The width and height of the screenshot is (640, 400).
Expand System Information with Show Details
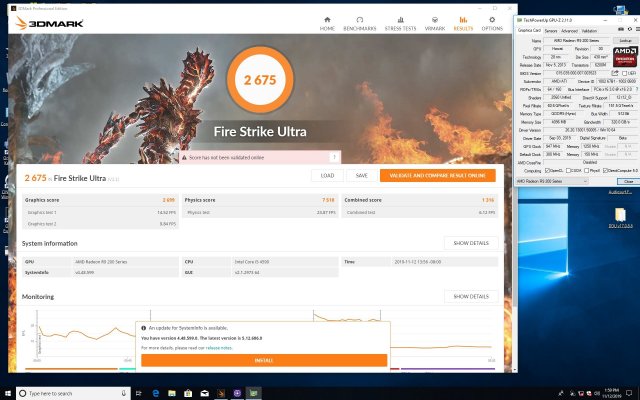point(470,243)
